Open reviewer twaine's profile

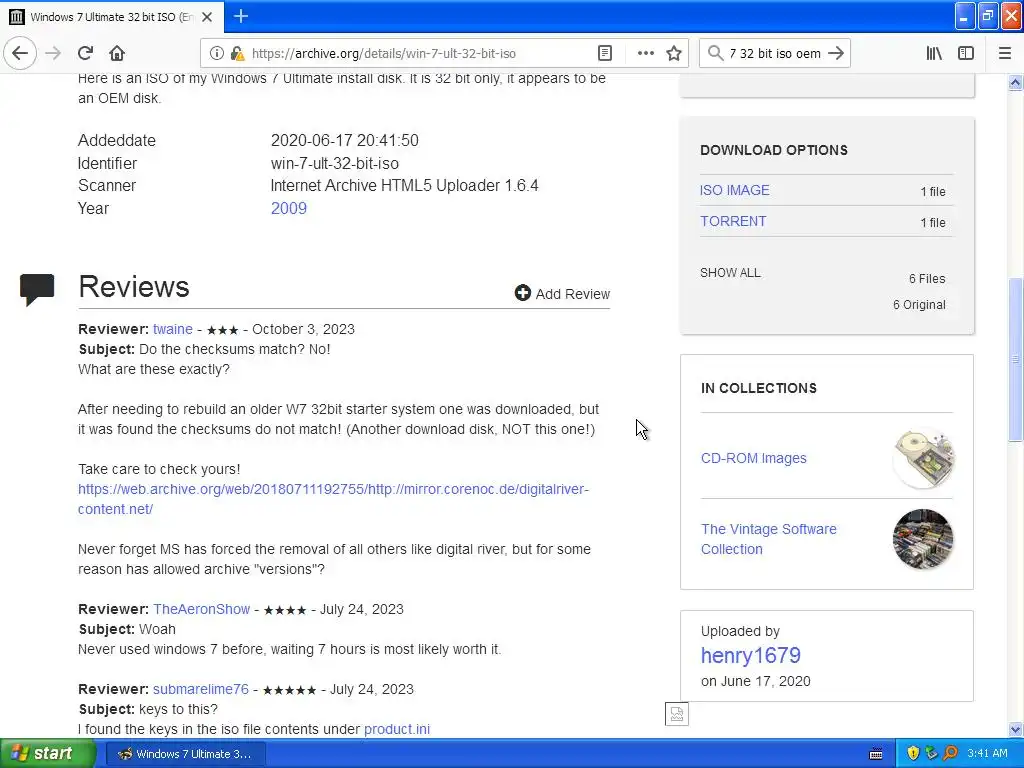click(x=173, y=329)
